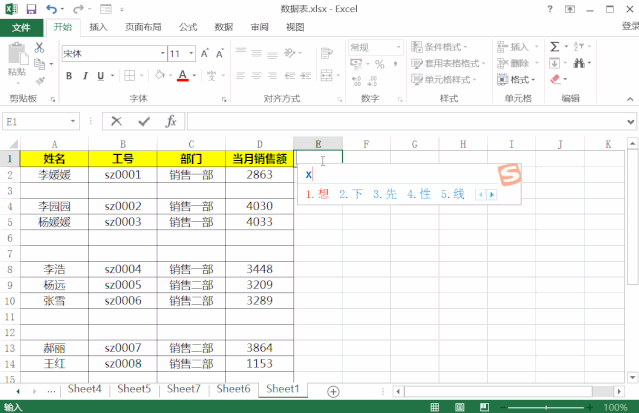Open 条件格式 conditional formatting menu

coord(439,47)
